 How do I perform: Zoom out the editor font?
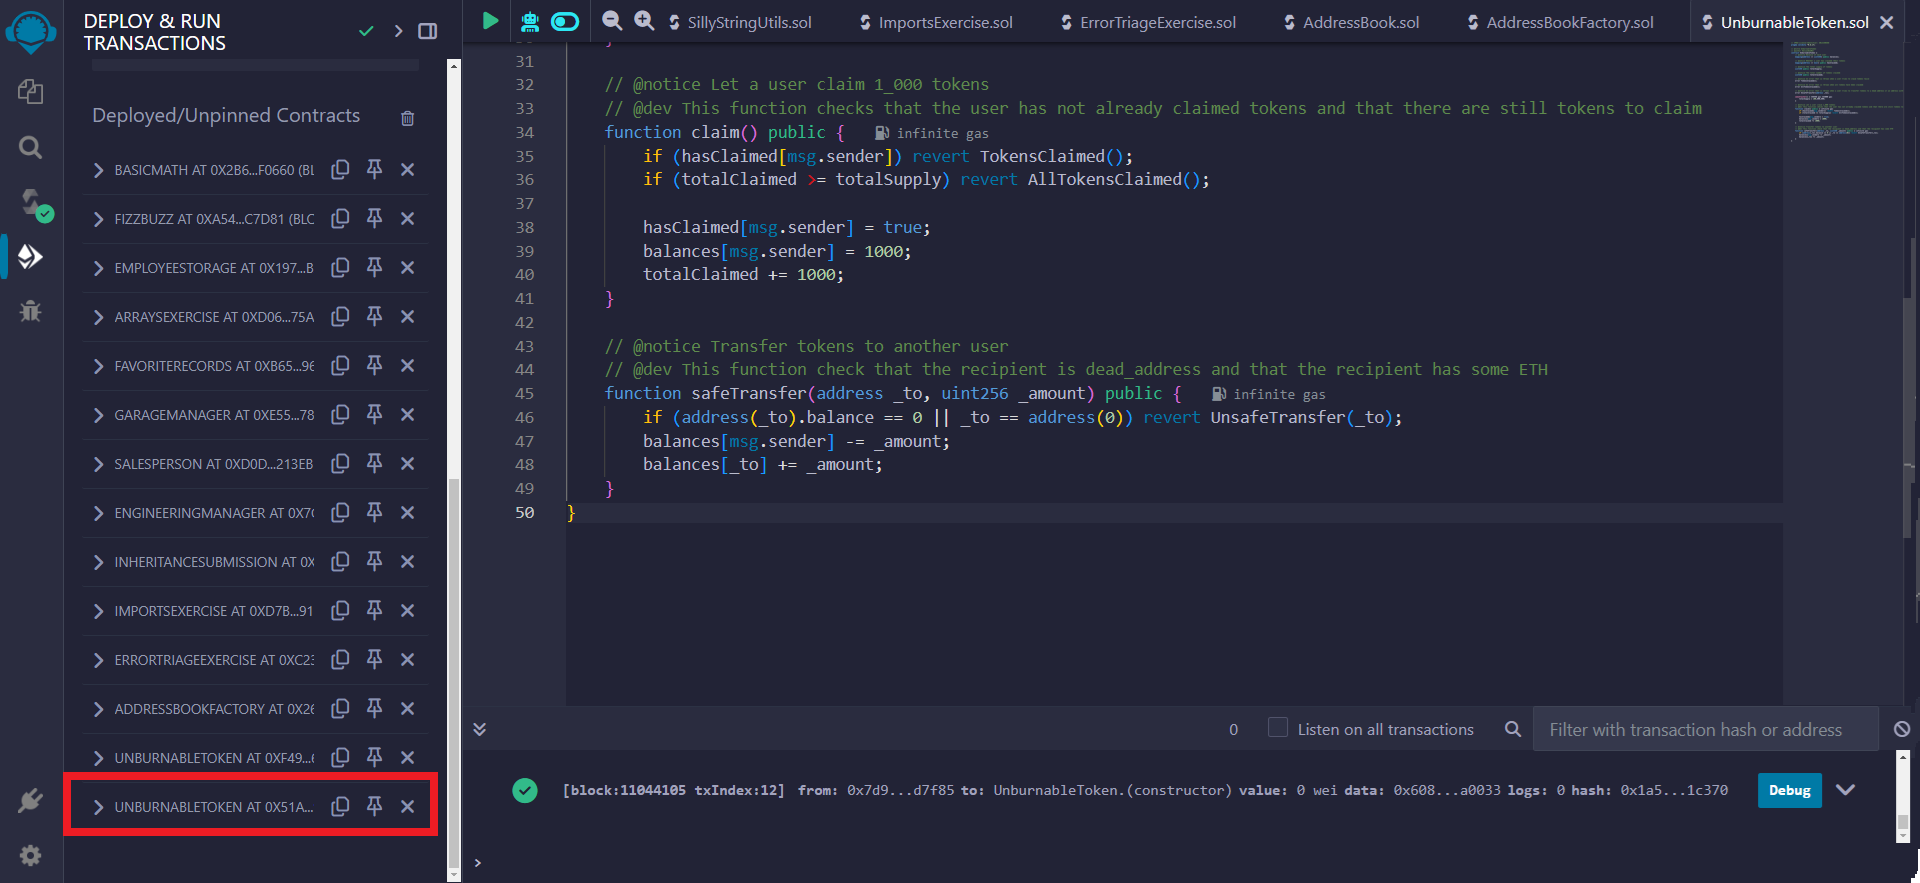tap(612, 21)
